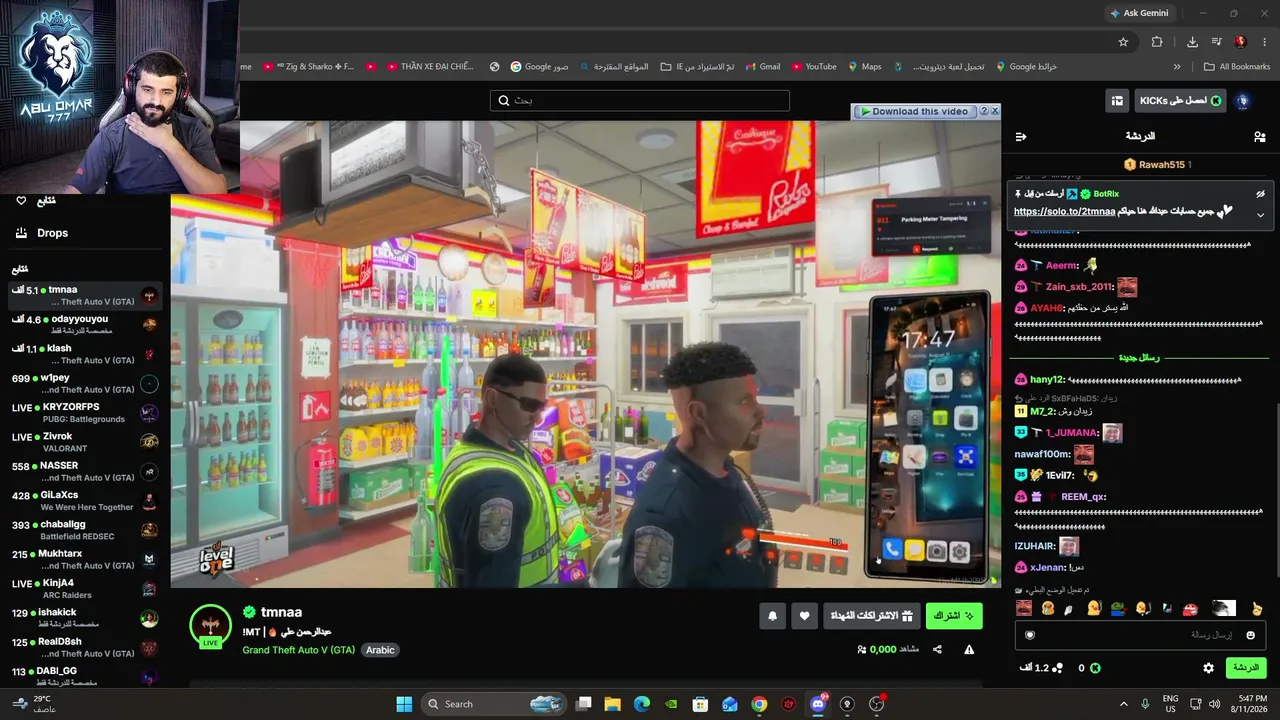1280x720 pixels.
Task: Select klash channel in sidebar
Action: (x=85, y=354)
